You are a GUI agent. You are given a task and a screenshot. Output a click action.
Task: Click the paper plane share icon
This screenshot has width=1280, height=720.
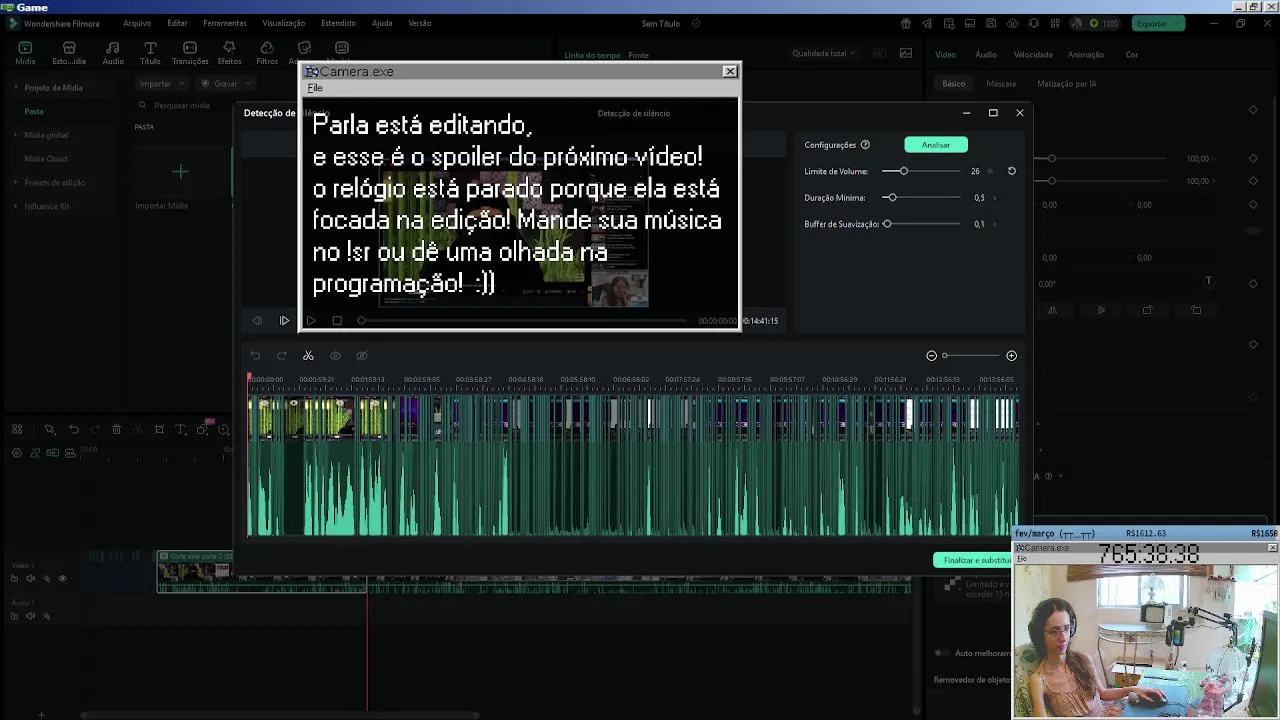(927, 23)
